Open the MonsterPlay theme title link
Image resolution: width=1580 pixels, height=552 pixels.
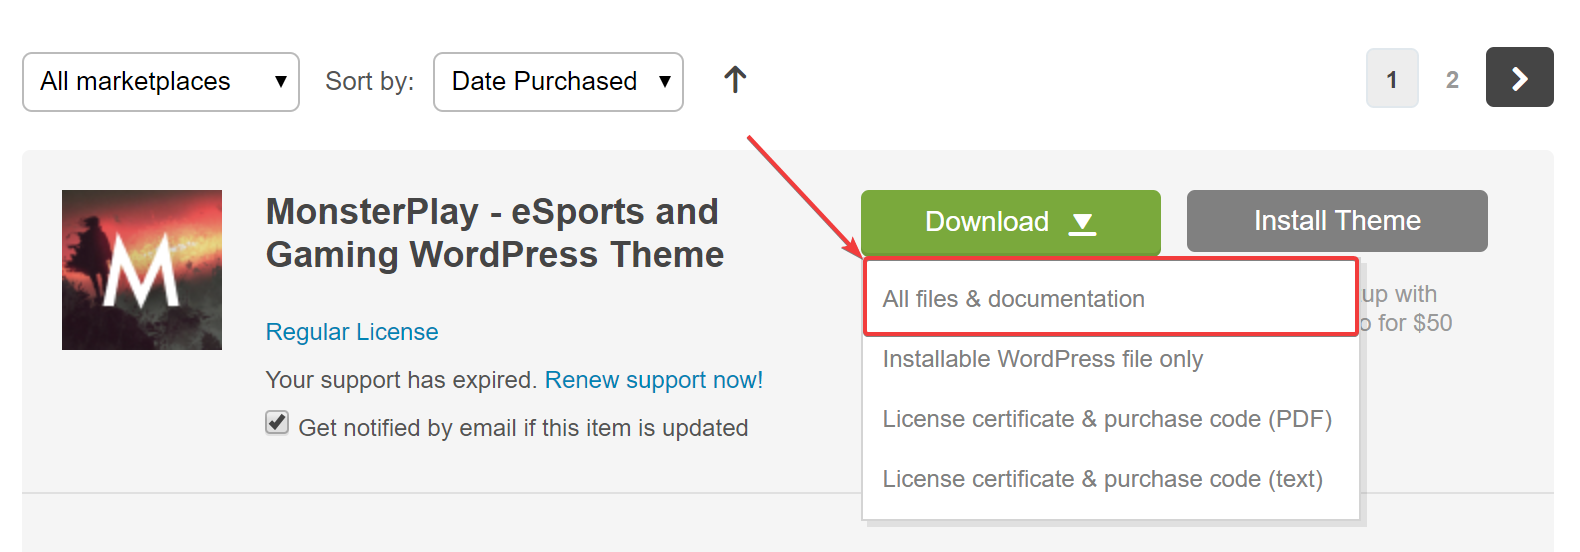point(495,233)
